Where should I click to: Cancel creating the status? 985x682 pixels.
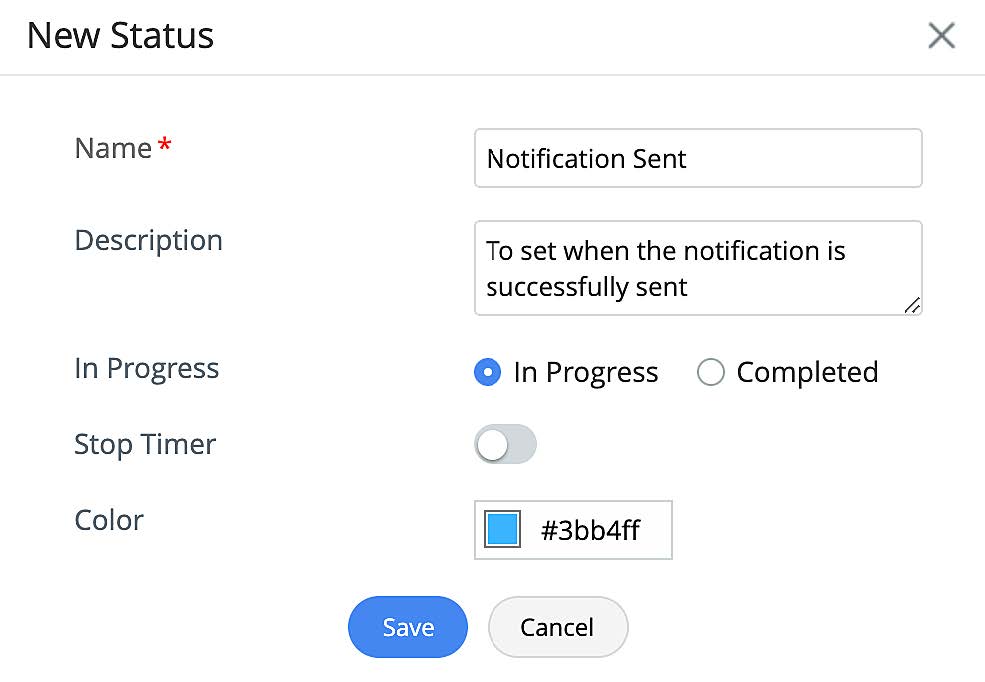coord(557,627)
